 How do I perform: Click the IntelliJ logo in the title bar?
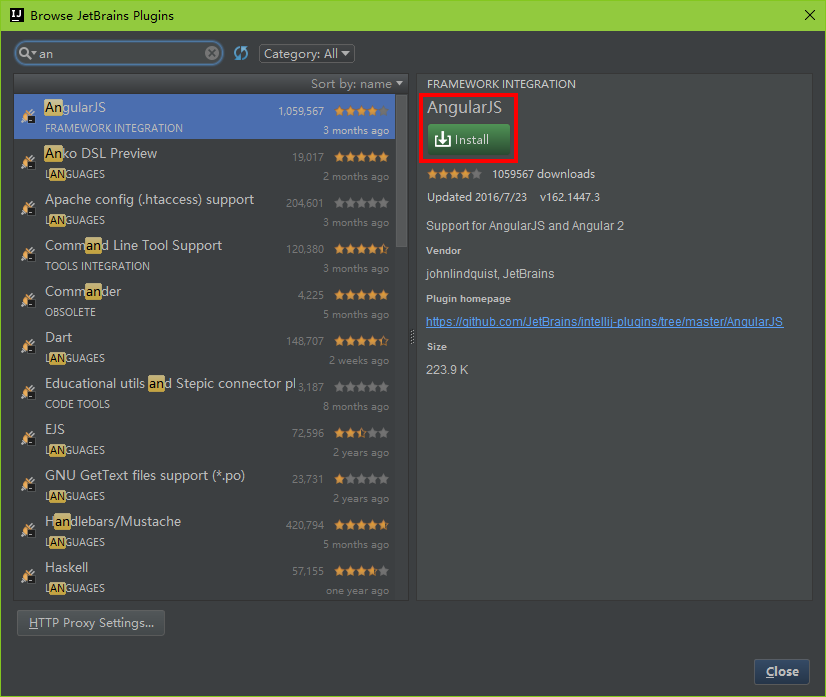point(17,15)
